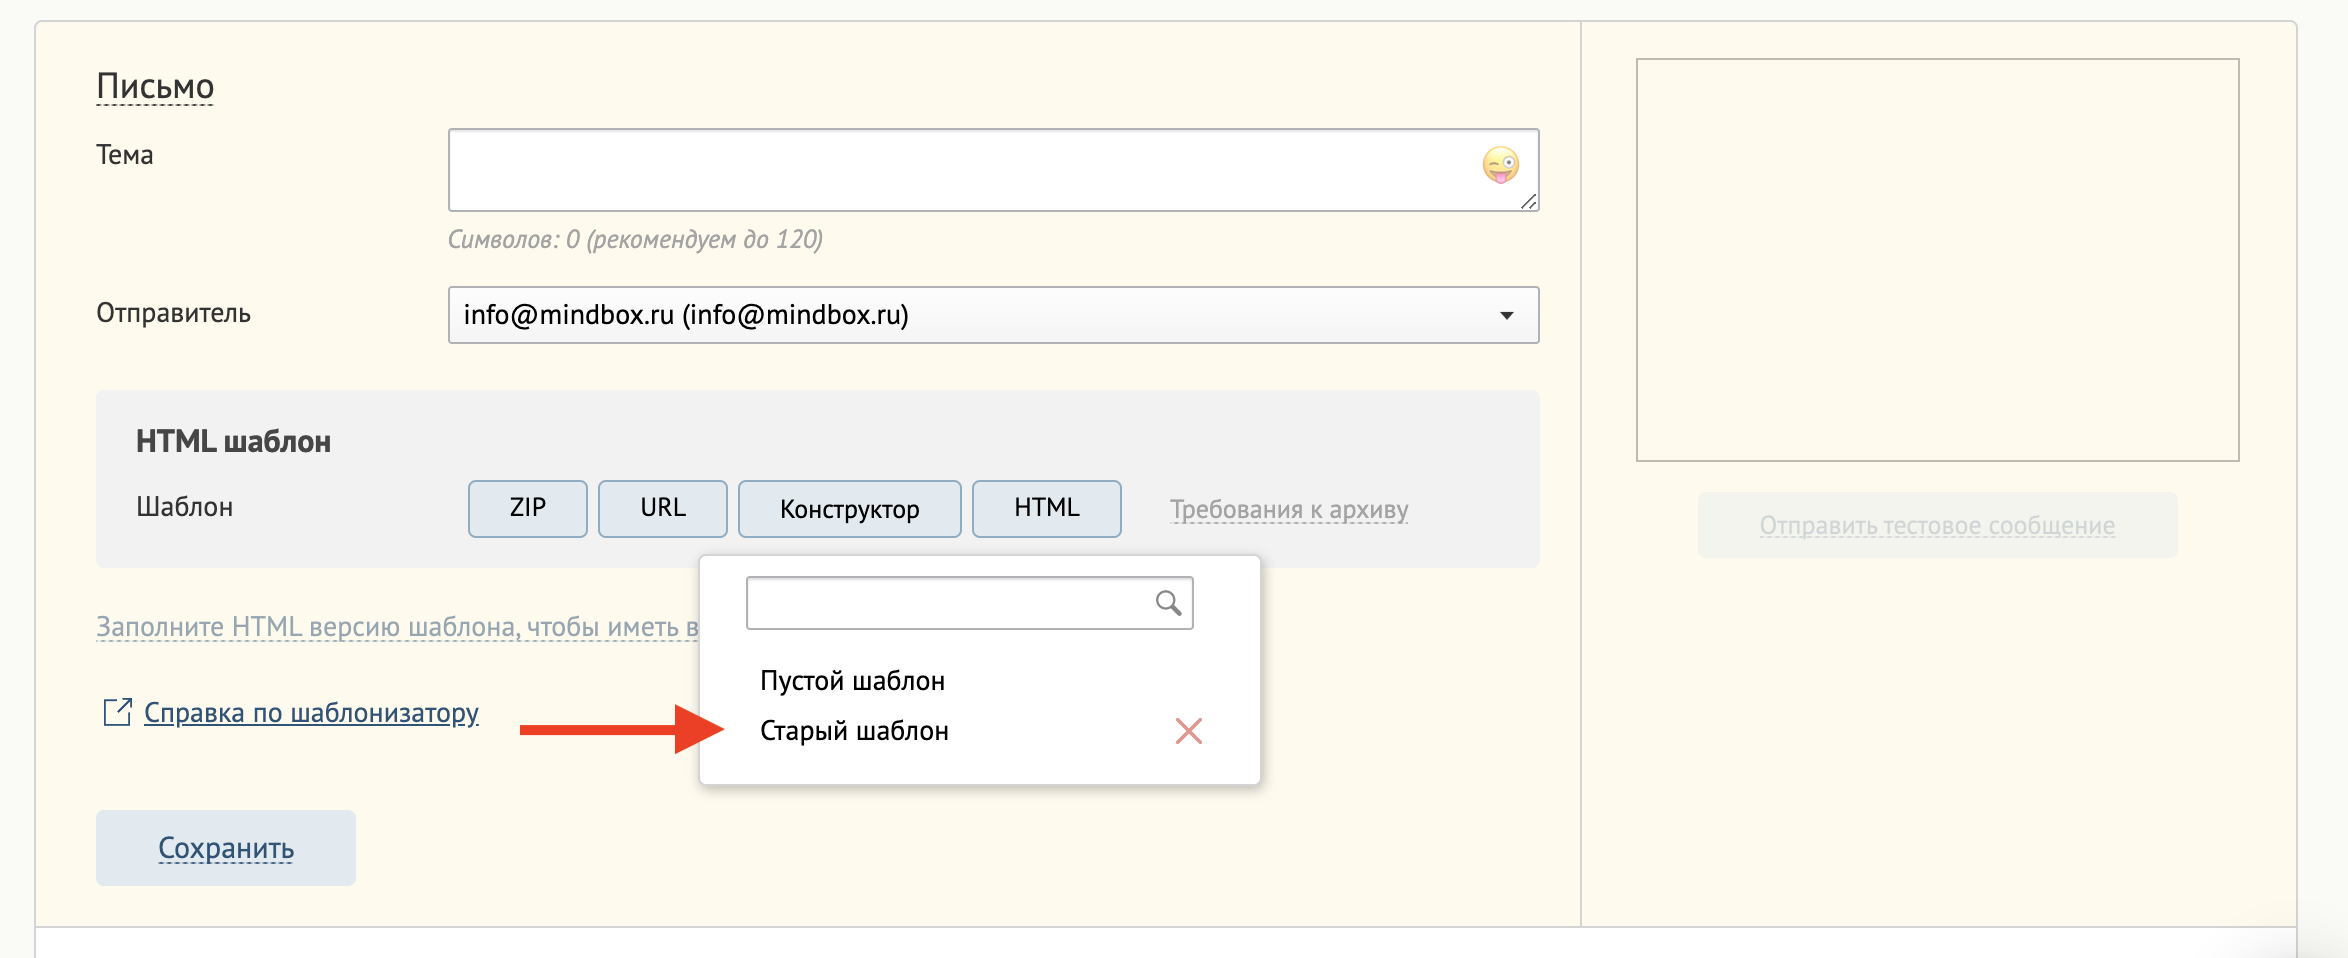The width and height of the screenshot is (2348, 958).
Task: Open 'Требования к архиву' link
Action: (x=1289, y=510)
